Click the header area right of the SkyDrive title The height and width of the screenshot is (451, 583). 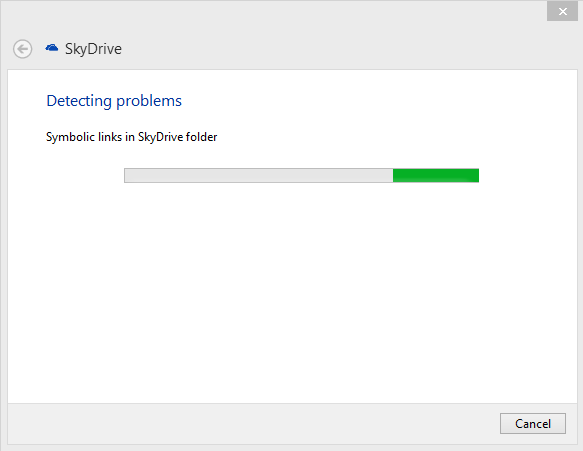[346, 49]
